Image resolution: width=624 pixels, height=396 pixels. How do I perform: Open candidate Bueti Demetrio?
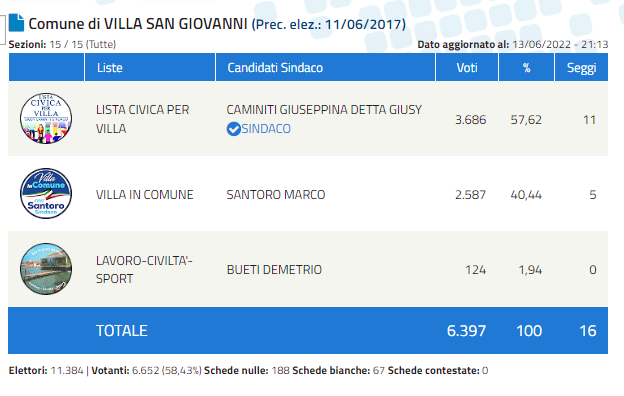[x=274, y=270]
